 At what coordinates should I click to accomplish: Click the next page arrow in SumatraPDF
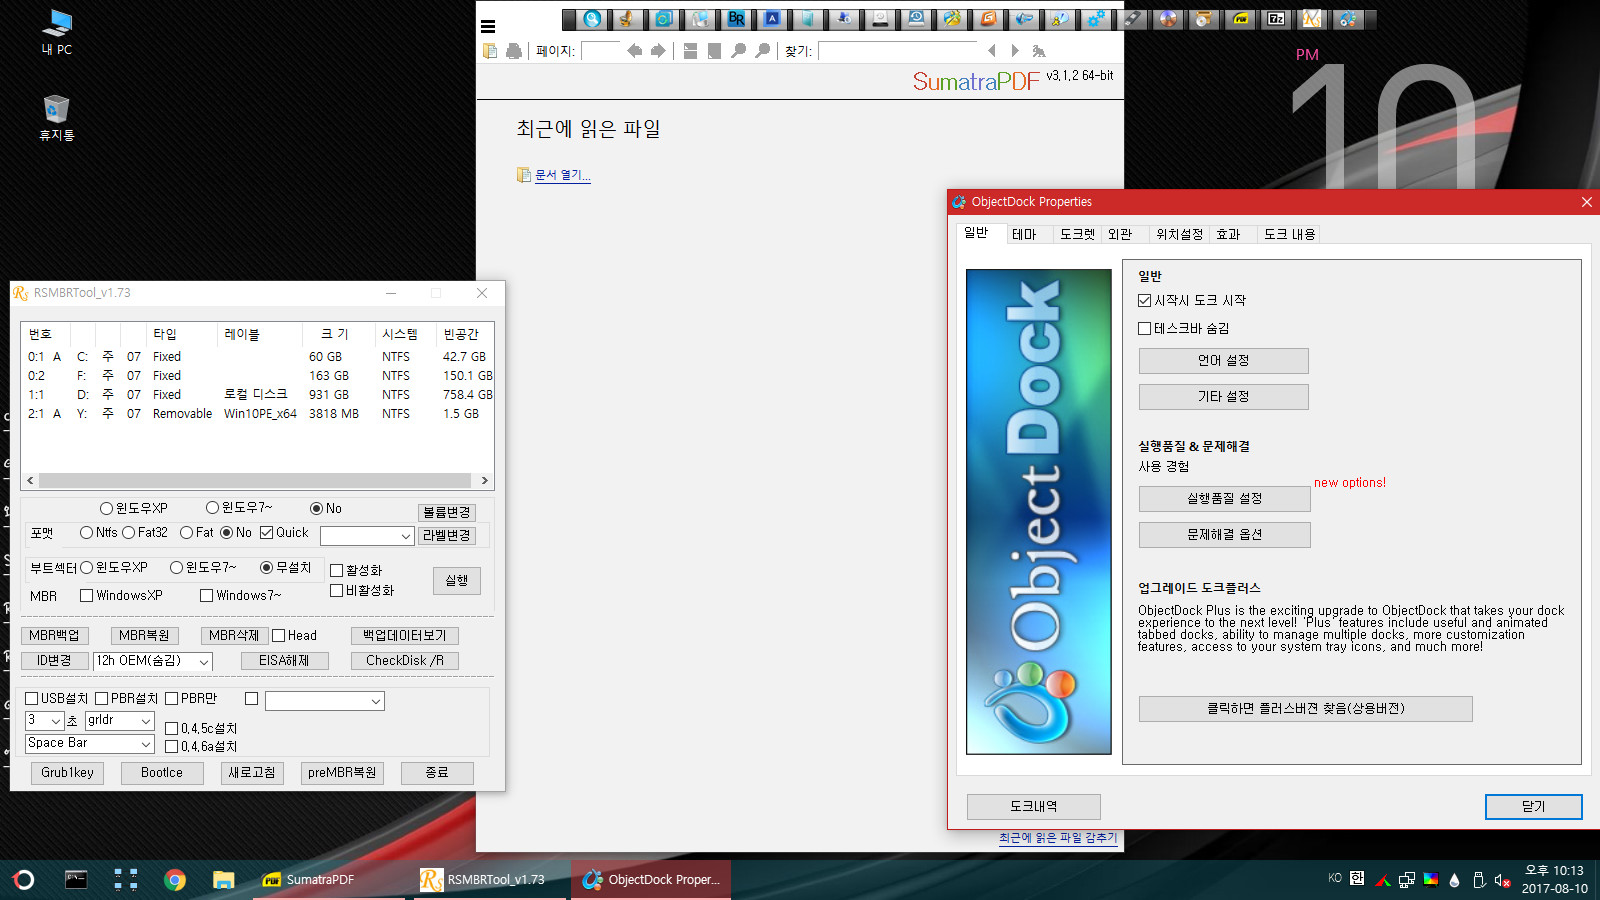[658, 51]
